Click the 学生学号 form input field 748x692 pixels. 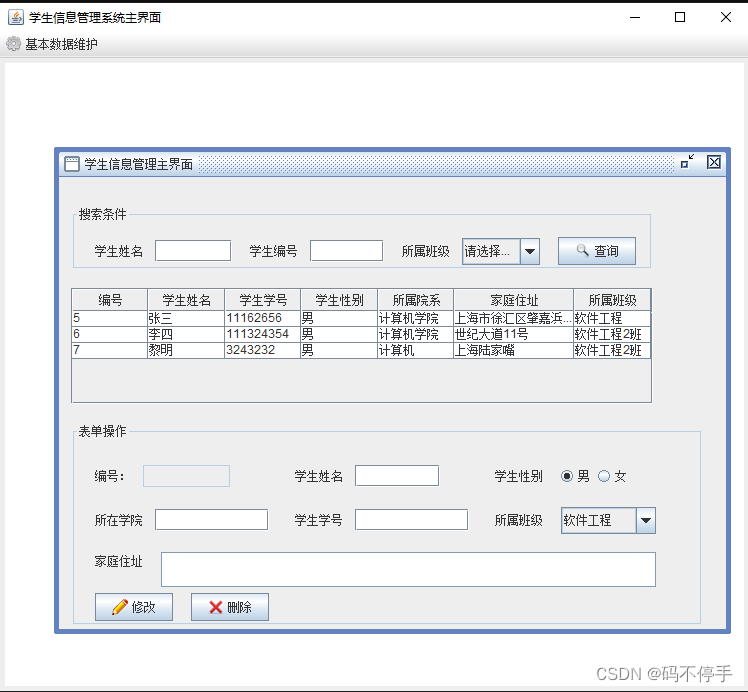(411, 520)
